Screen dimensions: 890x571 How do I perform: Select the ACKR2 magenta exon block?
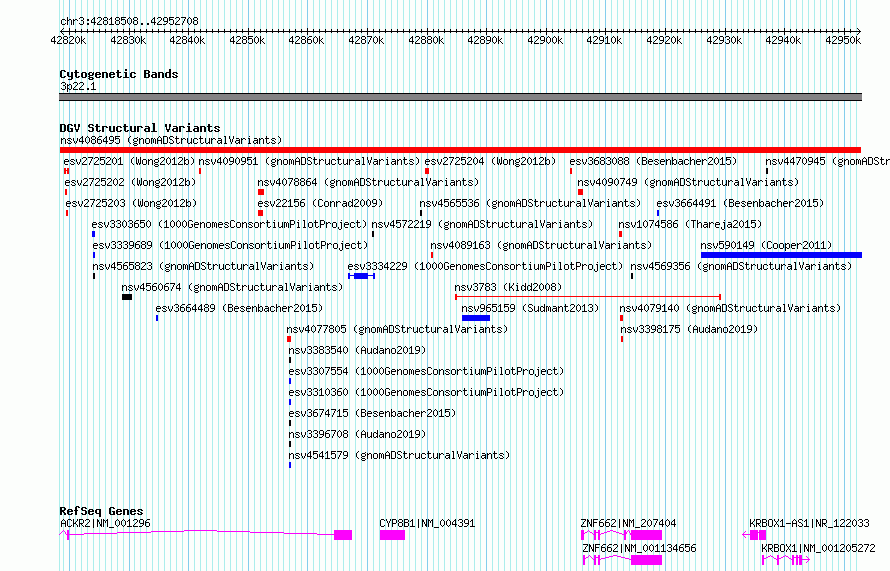(x=343, y=535)
